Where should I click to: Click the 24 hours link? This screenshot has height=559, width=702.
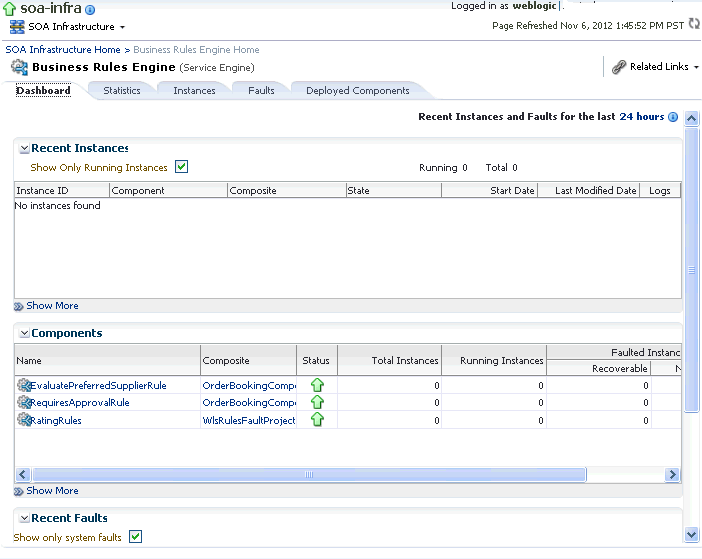tap(642, 117)
